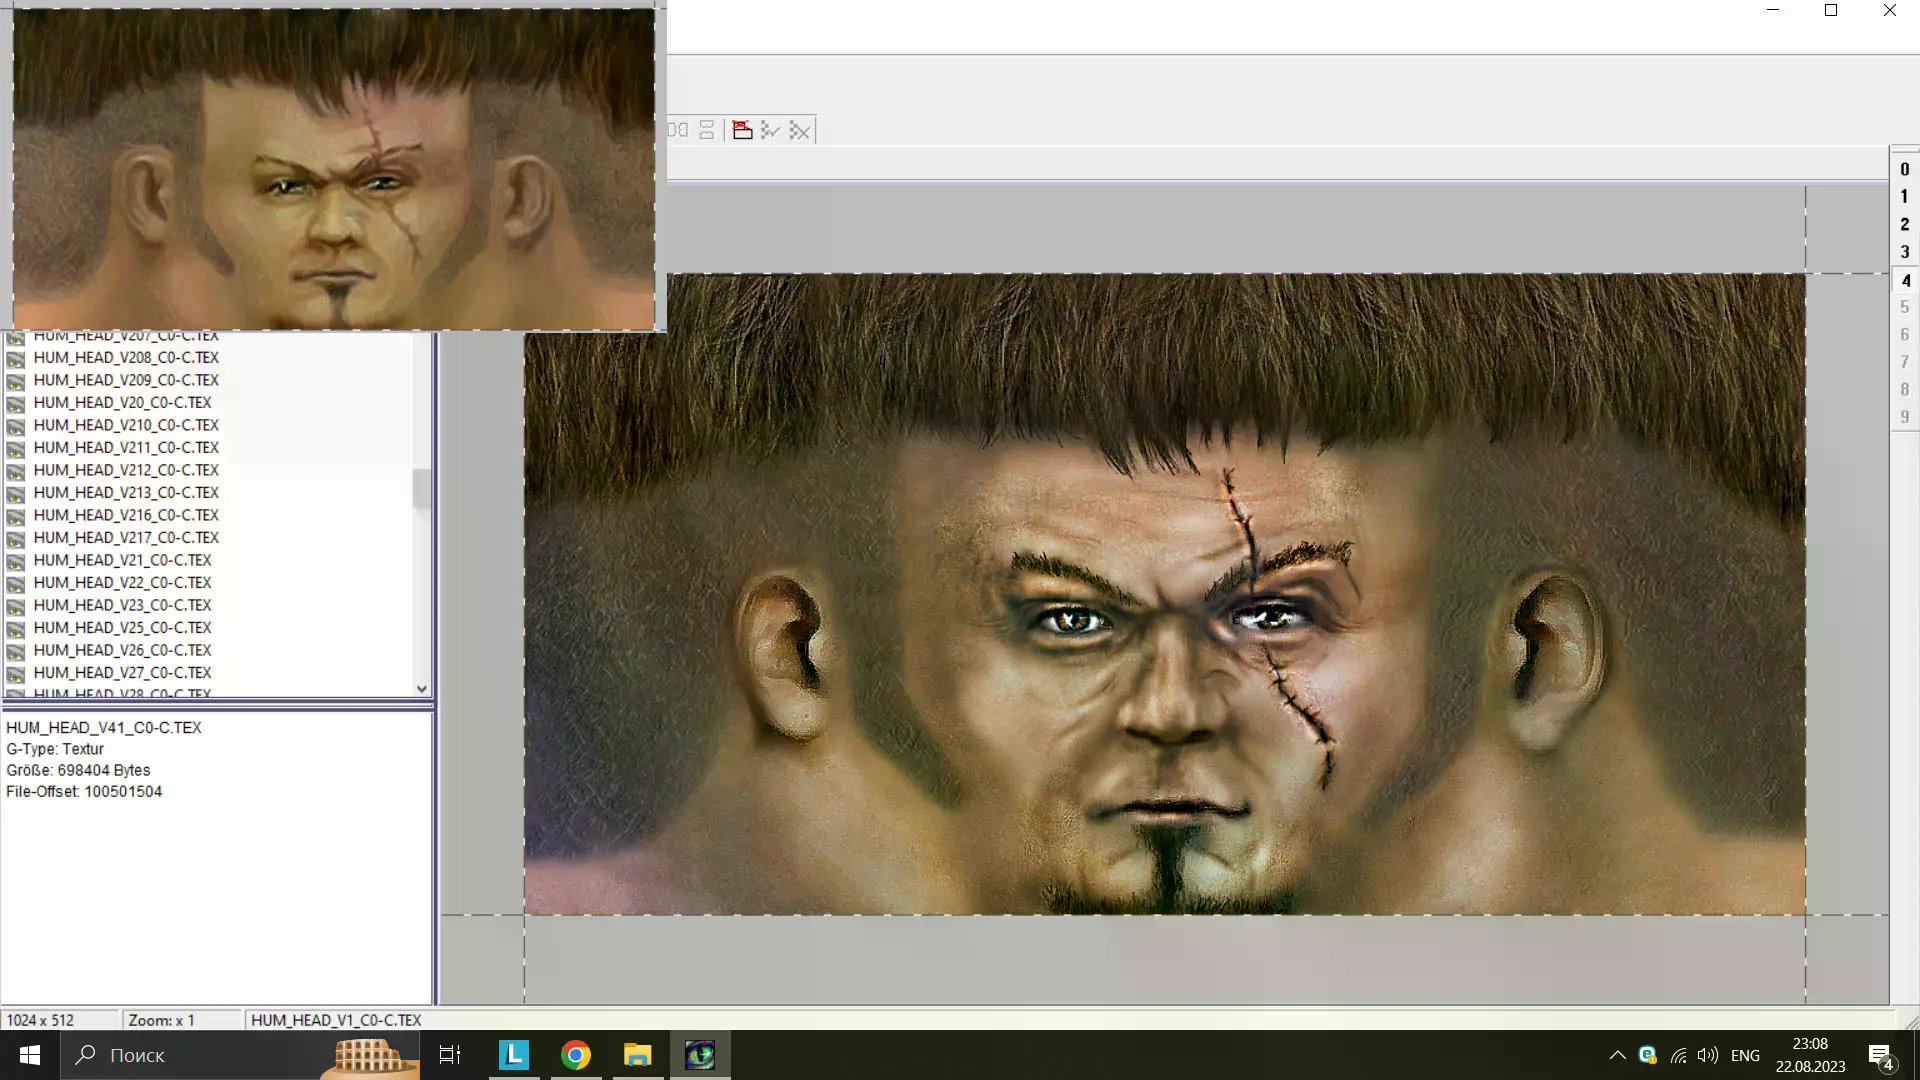Select mipmap level 0
Viewport: 1920px width, 1080px height.
pos(1904,169)
